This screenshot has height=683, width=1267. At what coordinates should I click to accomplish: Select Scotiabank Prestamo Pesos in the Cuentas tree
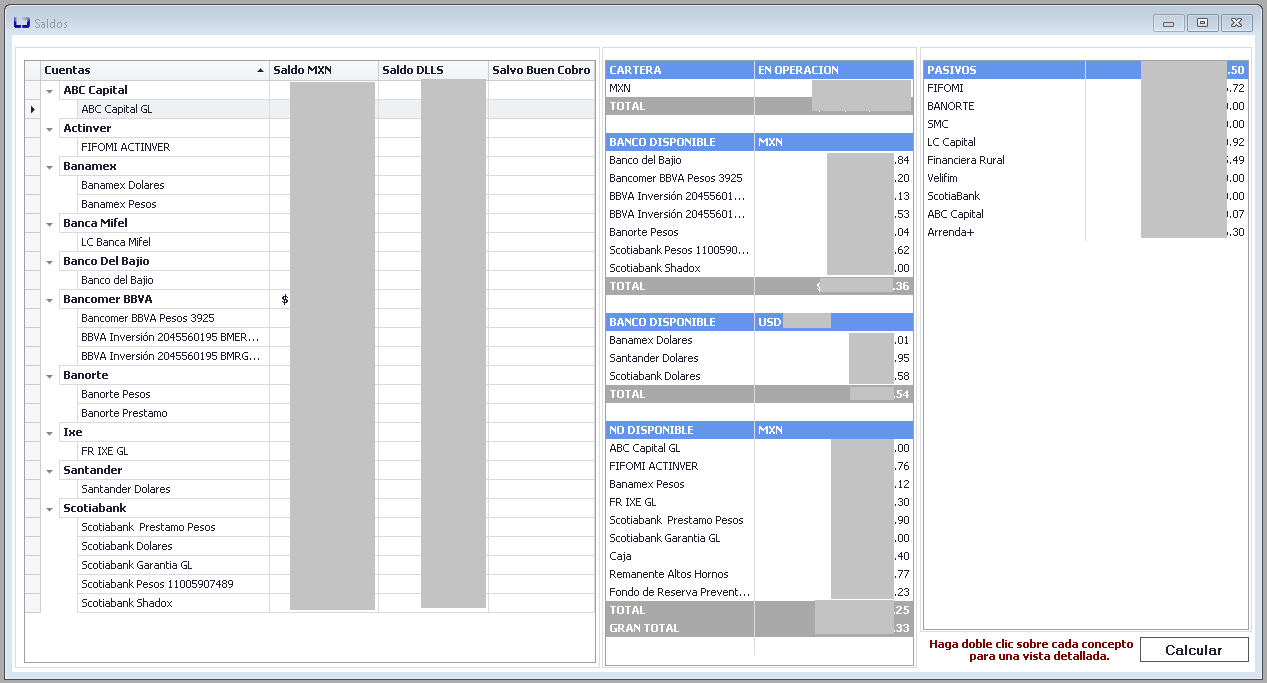coord(148,527)
